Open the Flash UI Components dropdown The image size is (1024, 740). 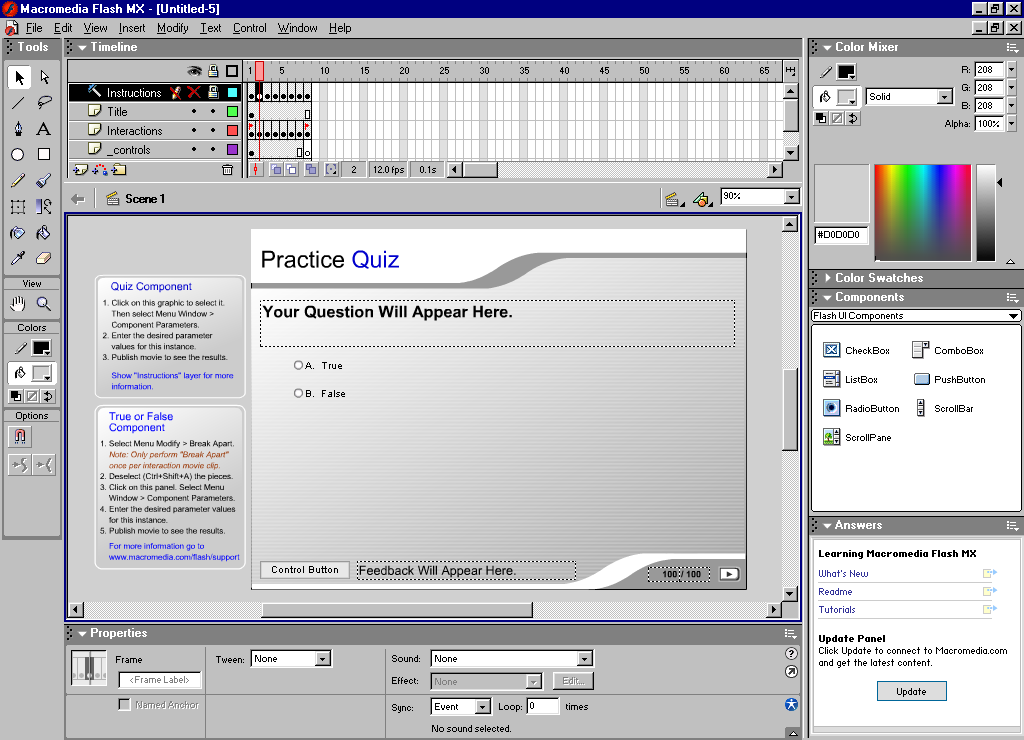pyautogui.click(x=1013, y=315)
